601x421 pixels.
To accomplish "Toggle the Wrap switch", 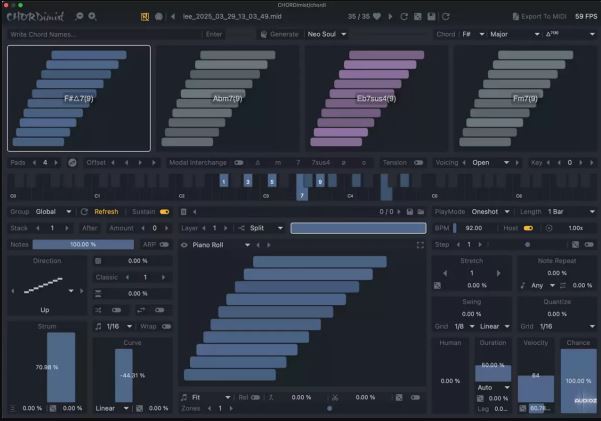I will click(166, 326).
